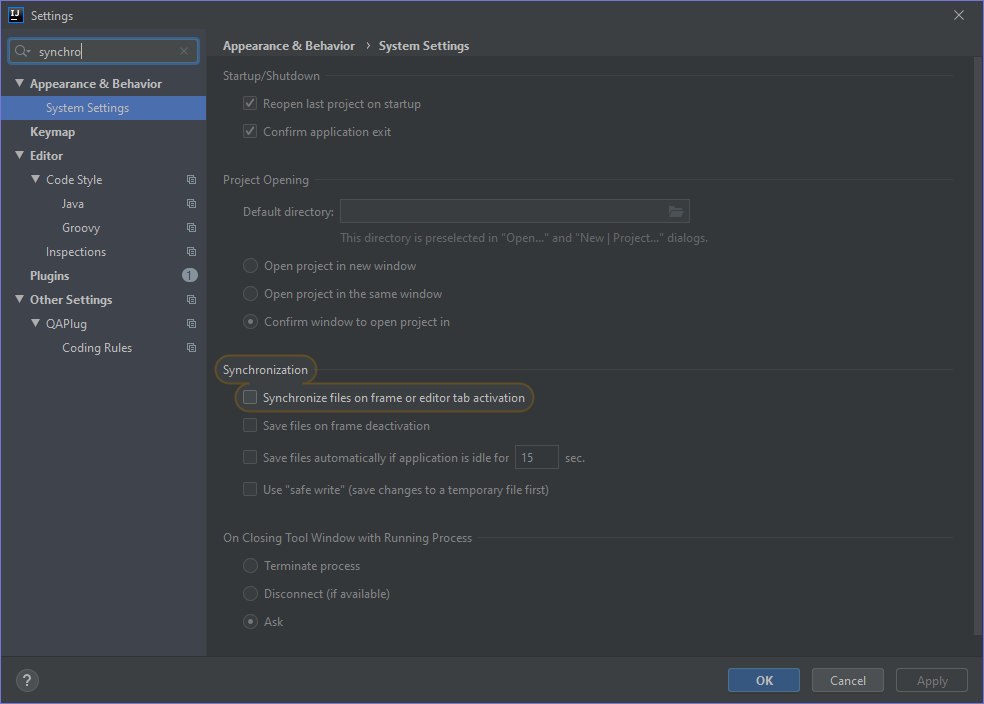This screenshot has height=704, width=984.
Task: Enable Use "safe write" checkbox
Action: click(250, 489)
